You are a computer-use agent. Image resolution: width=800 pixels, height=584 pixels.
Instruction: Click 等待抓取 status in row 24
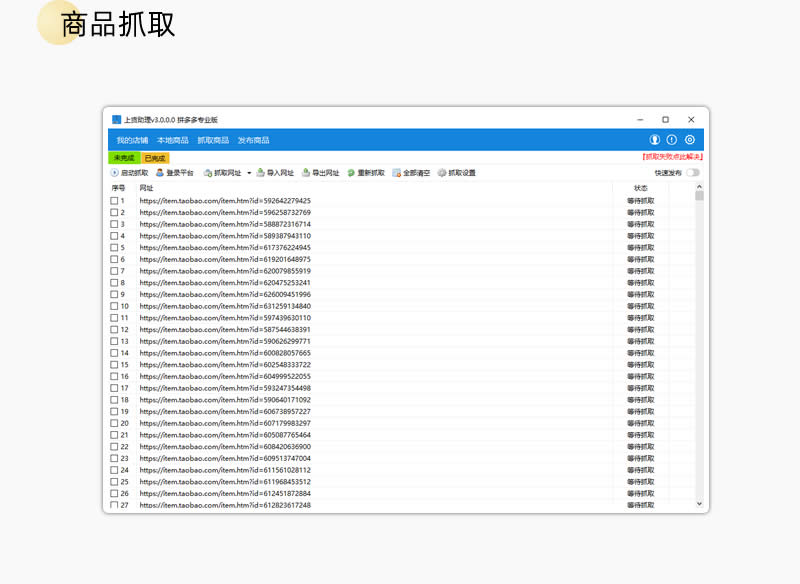[x=641, y=471]
